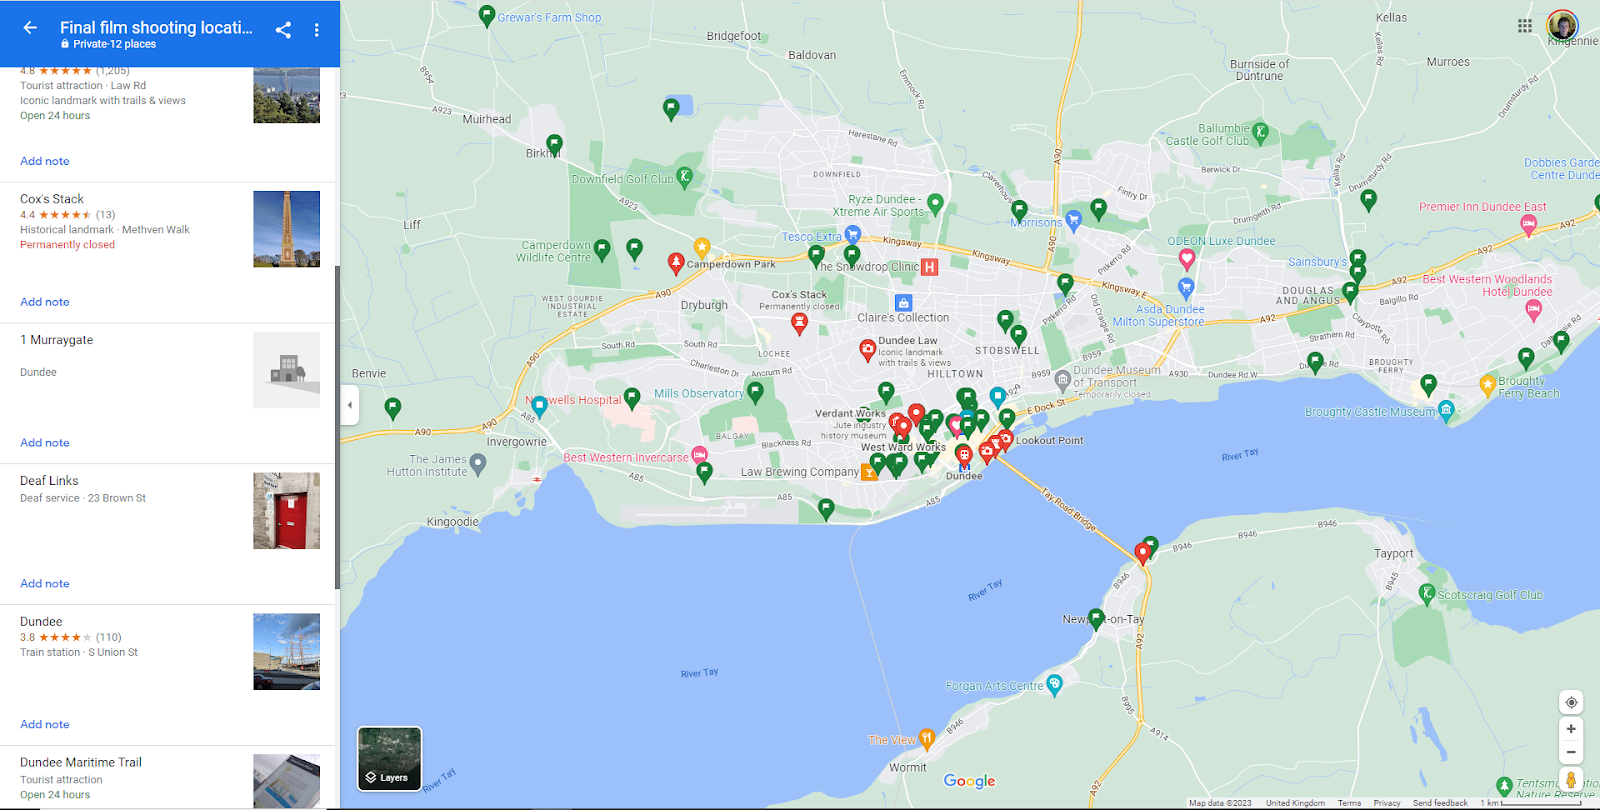Collapse the side panel arrow
The width and height of the screenshot is (1600, 810).
click(x=350, y=405)
